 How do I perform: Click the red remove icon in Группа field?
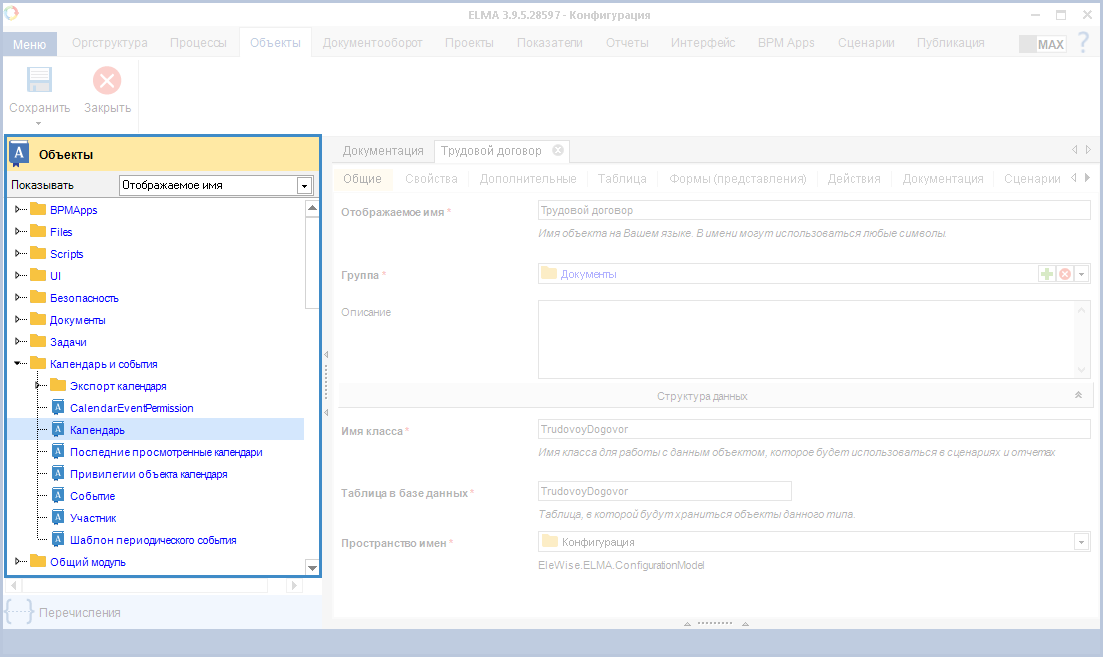point(1064,274)
